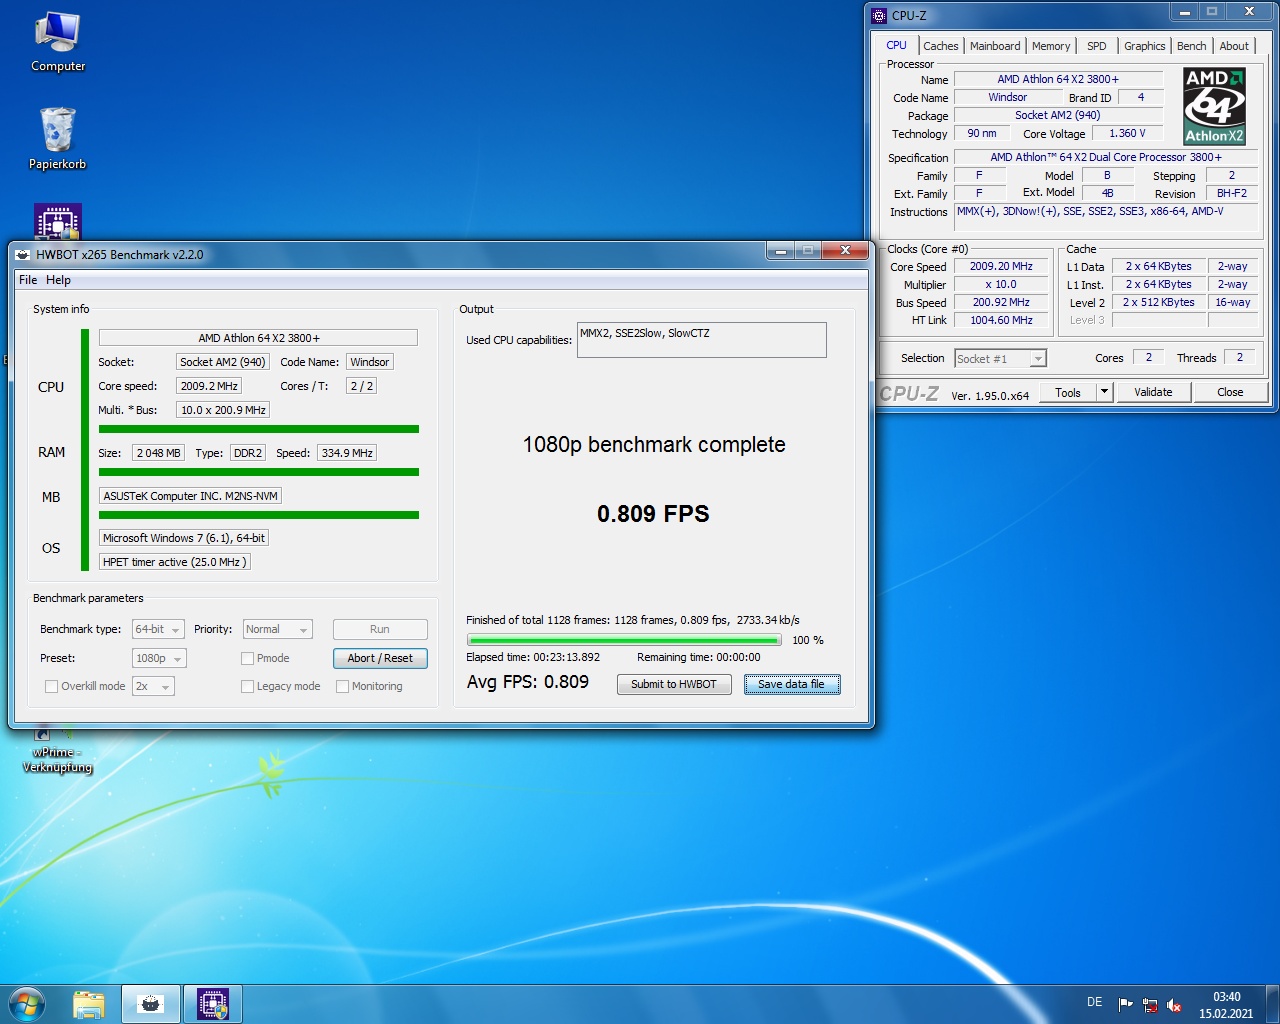
Task: Open the Windows Start orb
Action: 27,1004
